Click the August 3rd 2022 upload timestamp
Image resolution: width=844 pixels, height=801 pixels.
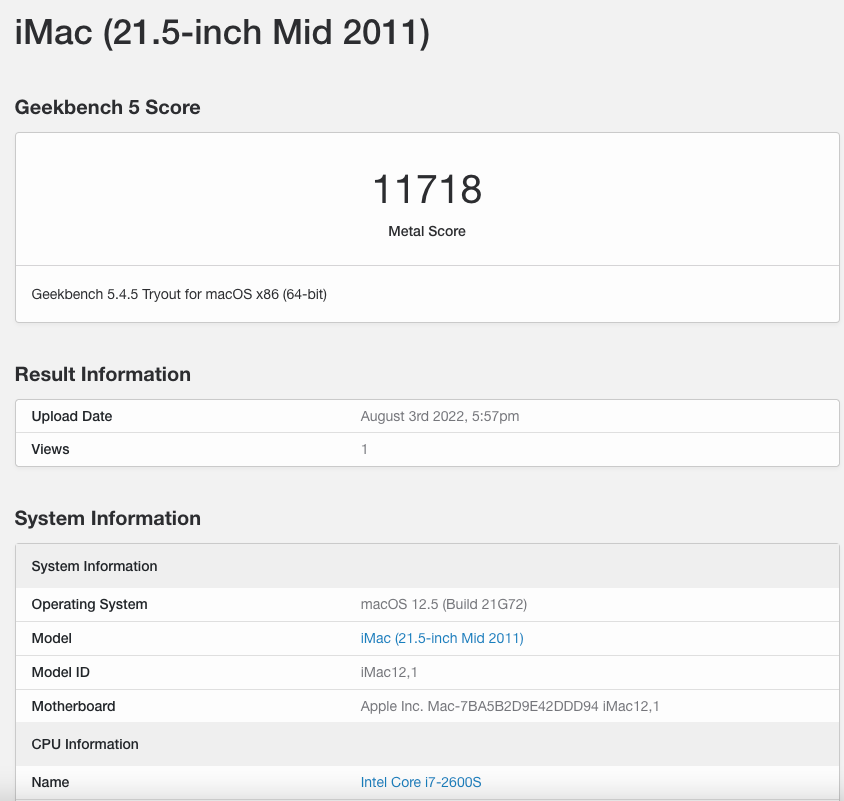coord(439,416)
